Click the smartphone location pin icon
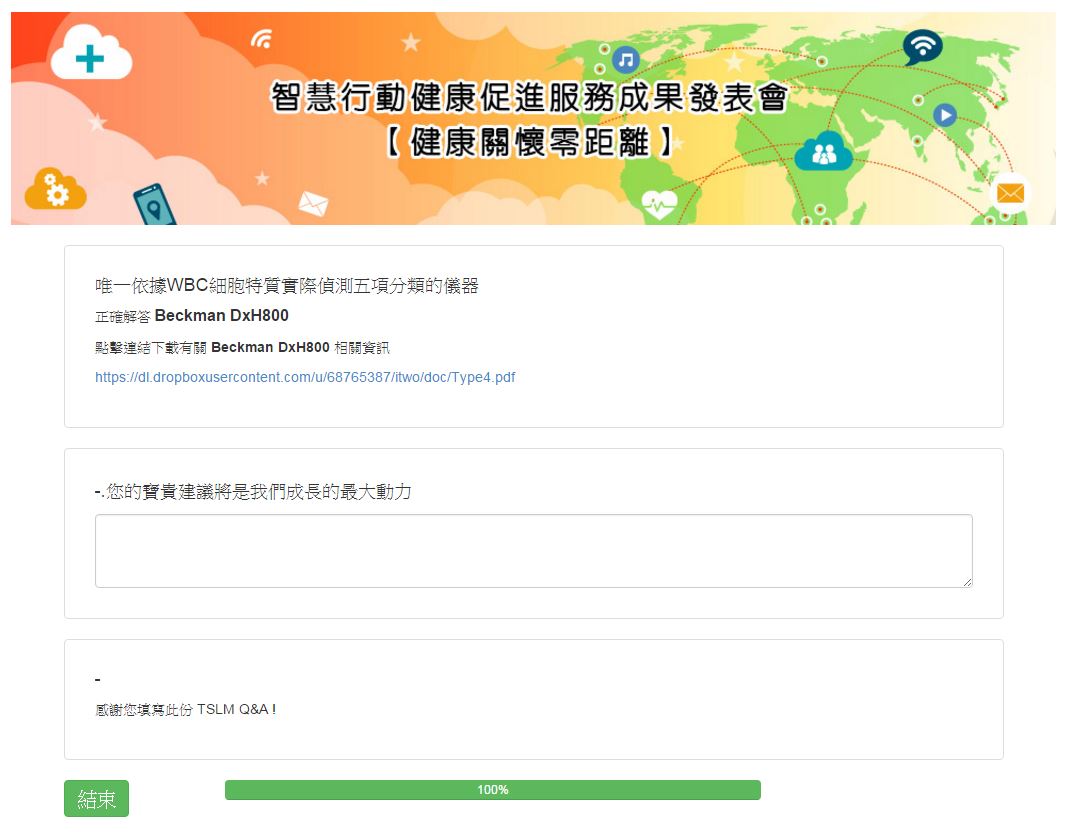Viewport: 1069px width, 832px height. pyautogui.click(x=154, y=205)
